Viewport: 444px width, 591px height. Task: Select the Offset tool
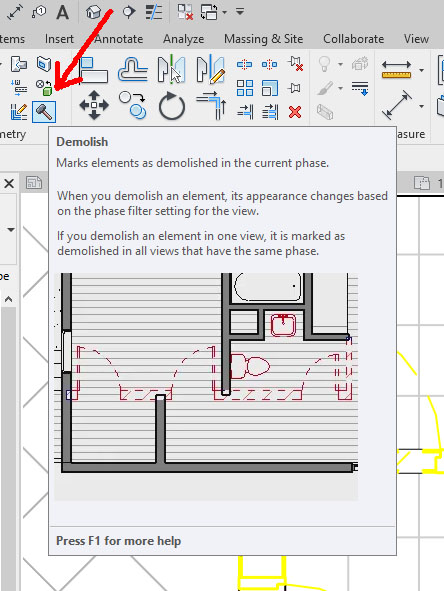pyautogui.click(x=133, y=69)
